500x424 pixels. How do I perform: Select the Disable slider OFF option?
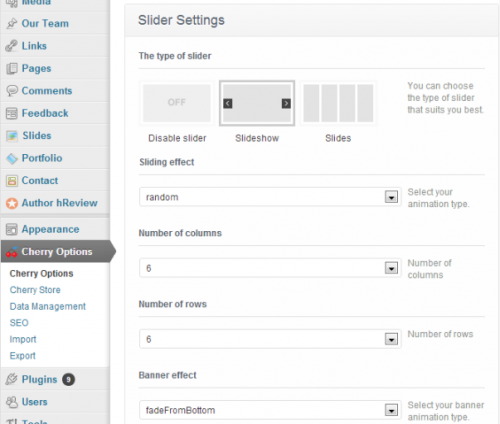(177, 103)
